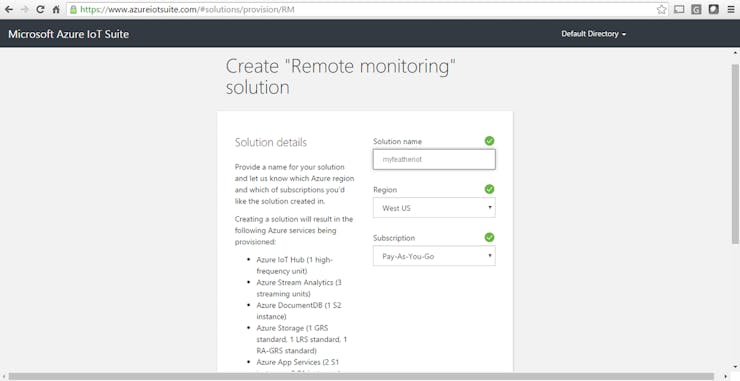The image size is (740, 381).
Task: Click the 'Create "Remote monitoring" solution' heading
Action: click(x=341, y=76)
